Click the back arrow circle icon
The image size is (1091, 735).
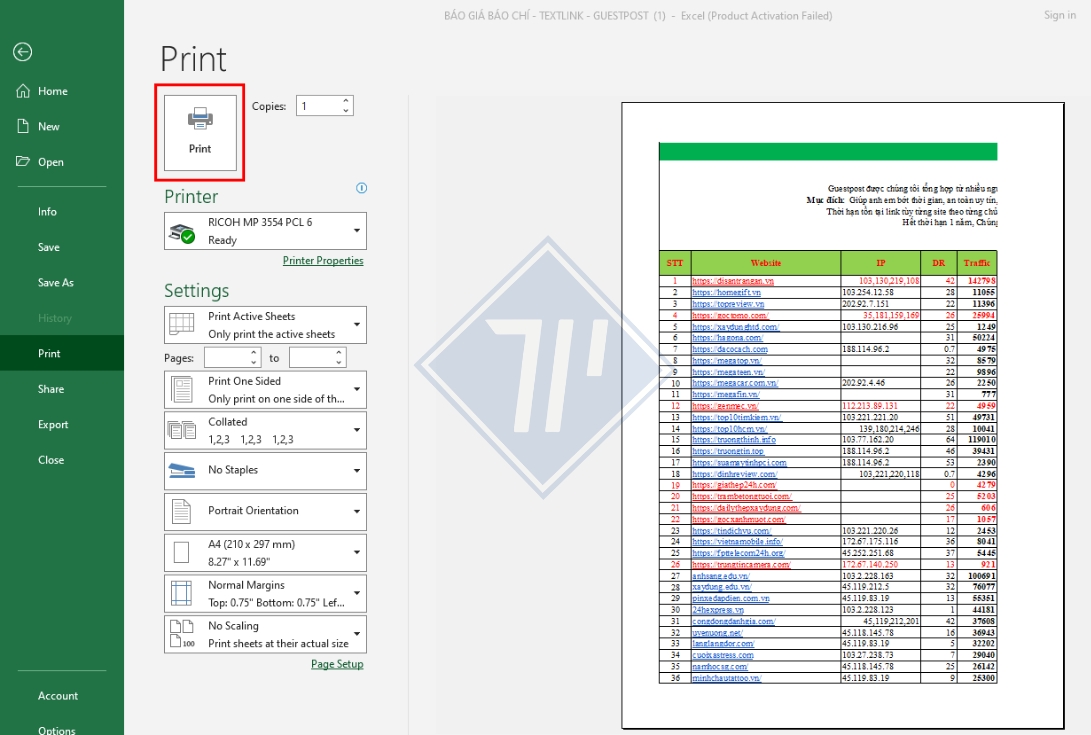point(22,52)
